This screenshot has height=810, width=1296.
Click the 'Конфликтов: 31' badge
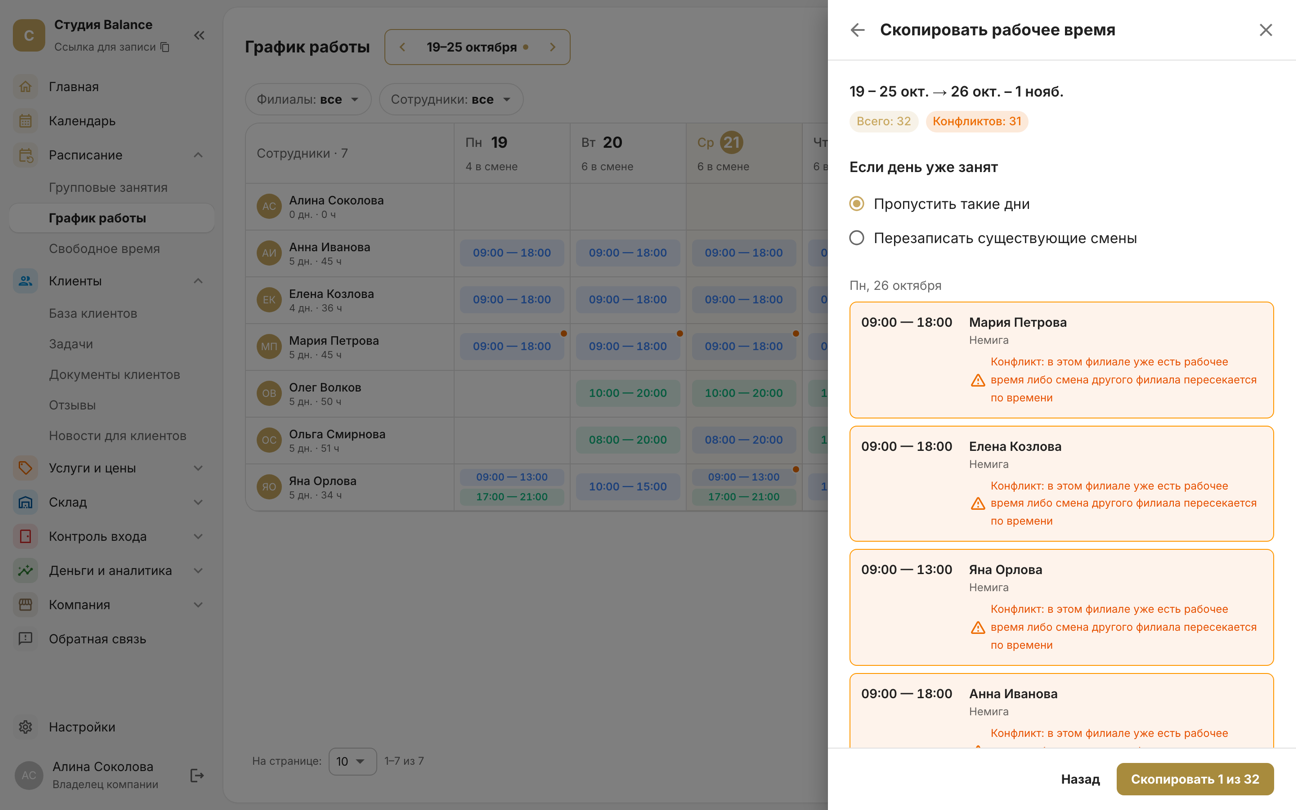977,121
